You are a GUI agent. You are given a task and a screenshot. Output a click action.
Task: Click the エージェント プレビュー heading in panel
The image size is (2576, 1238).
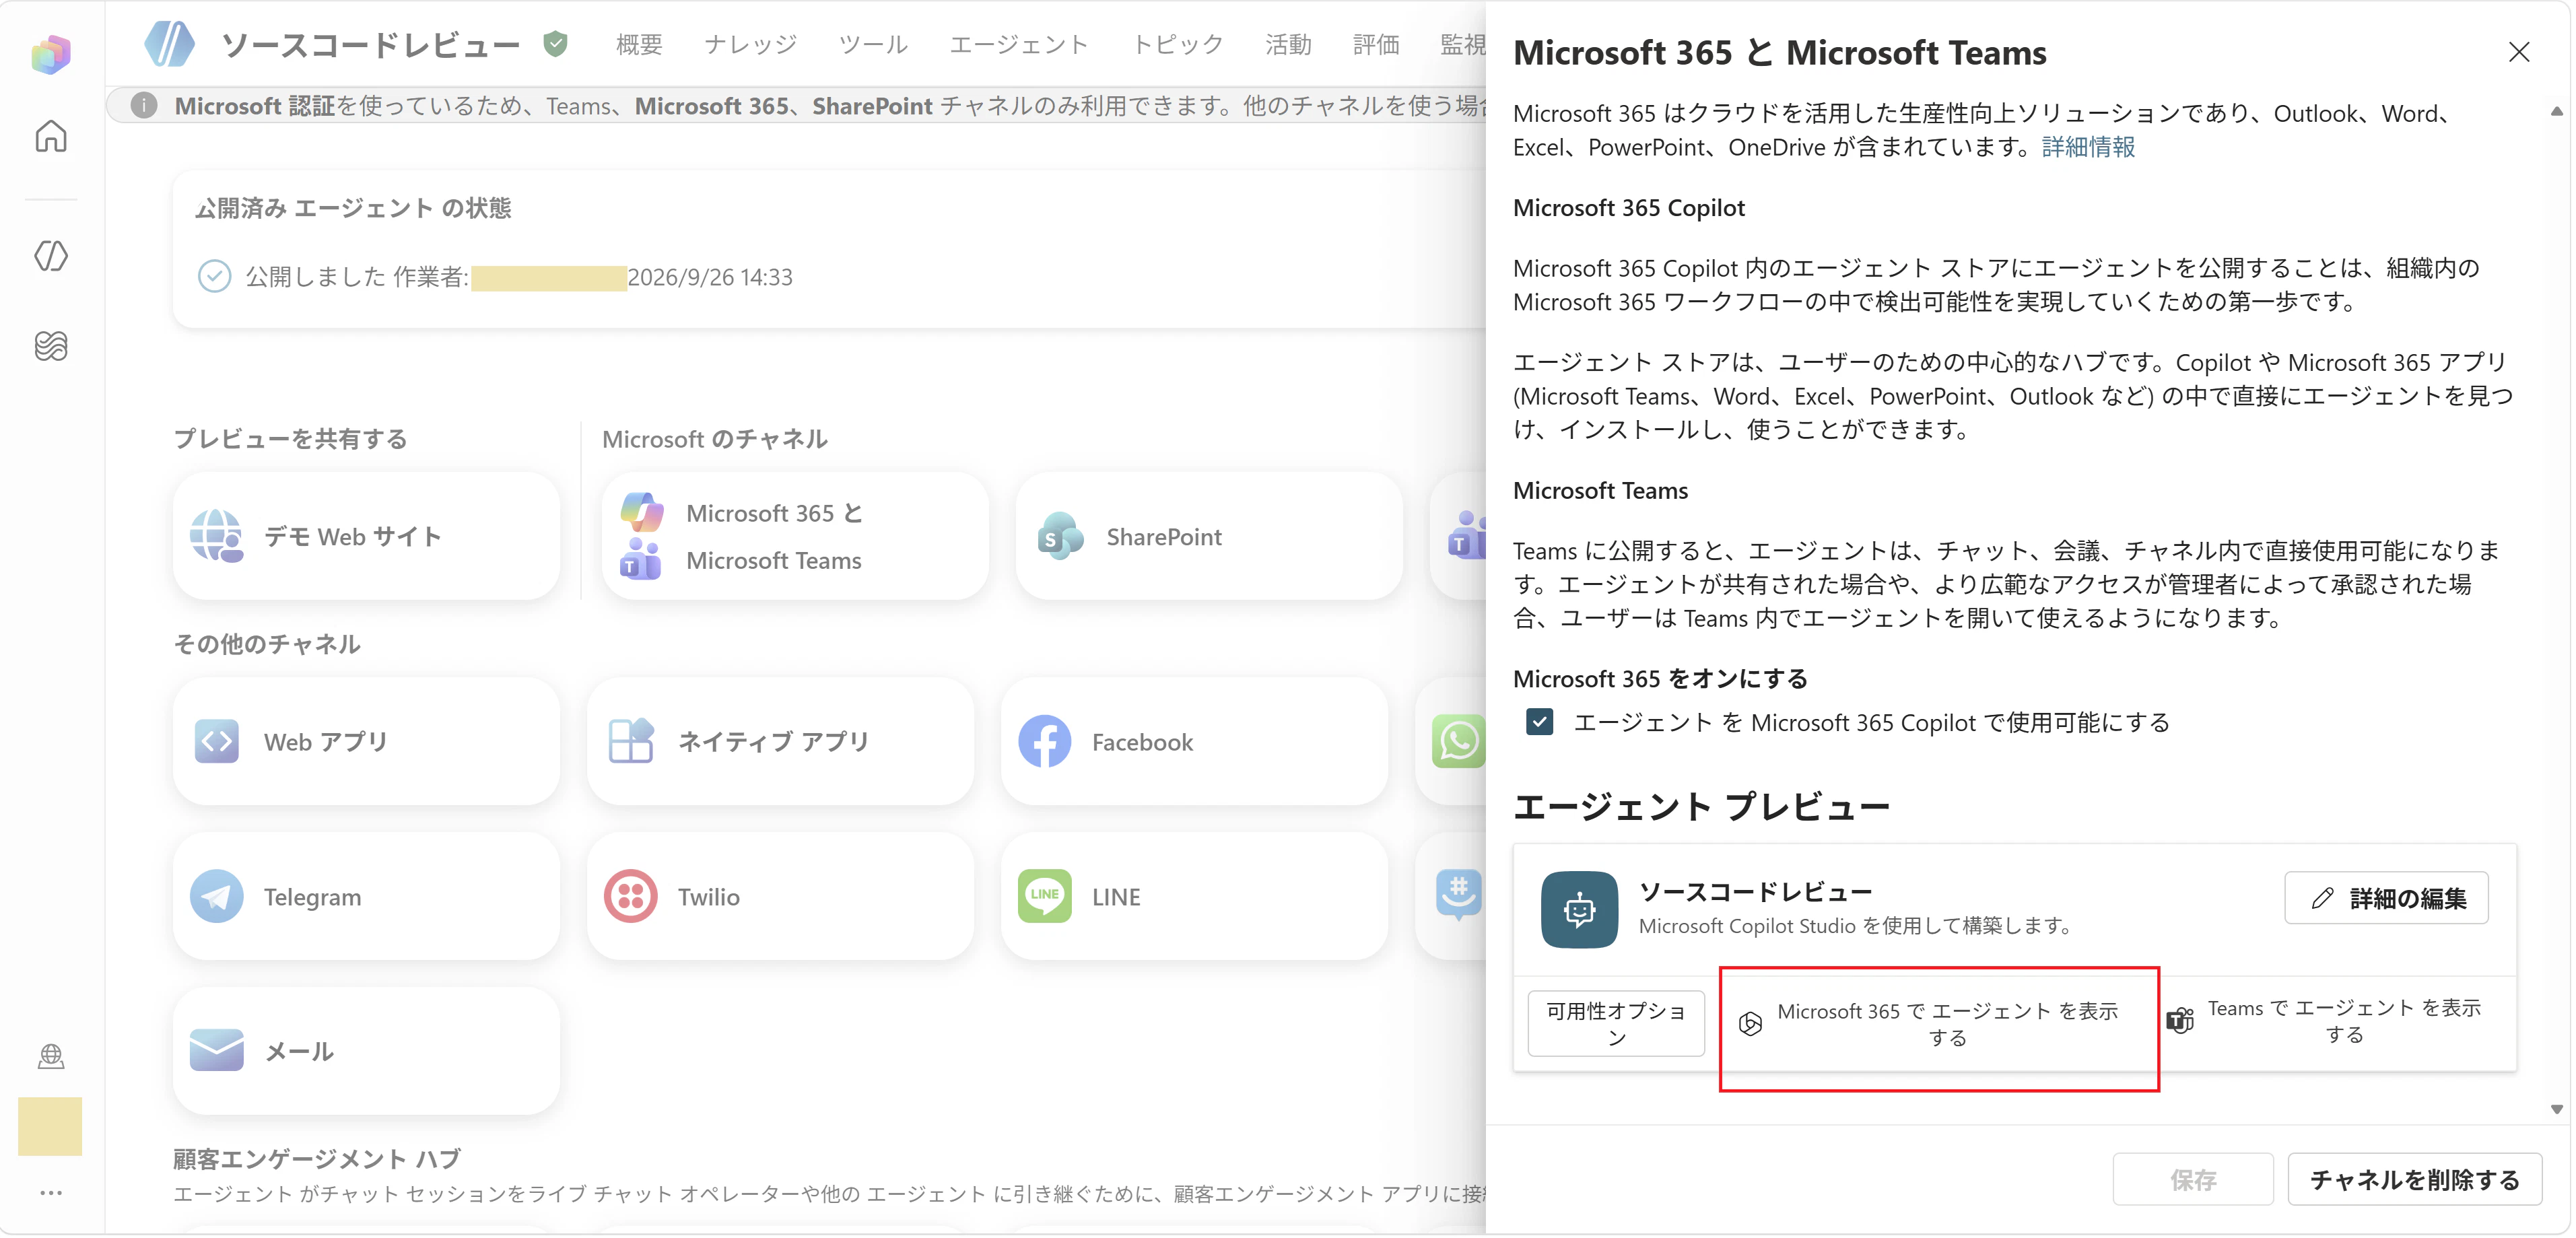(x=1701, y=806)
